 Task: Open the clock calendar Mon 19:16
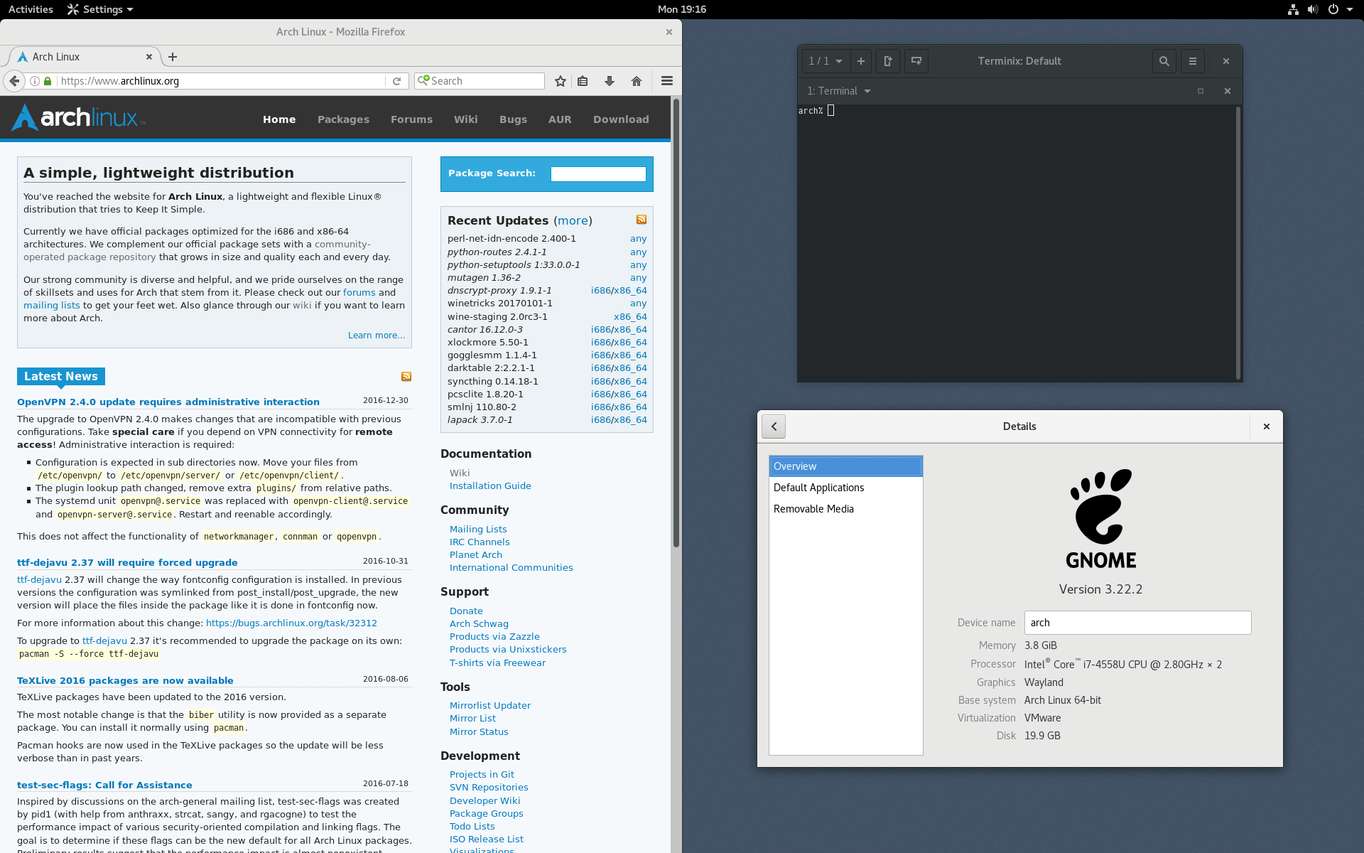[682, 9]
